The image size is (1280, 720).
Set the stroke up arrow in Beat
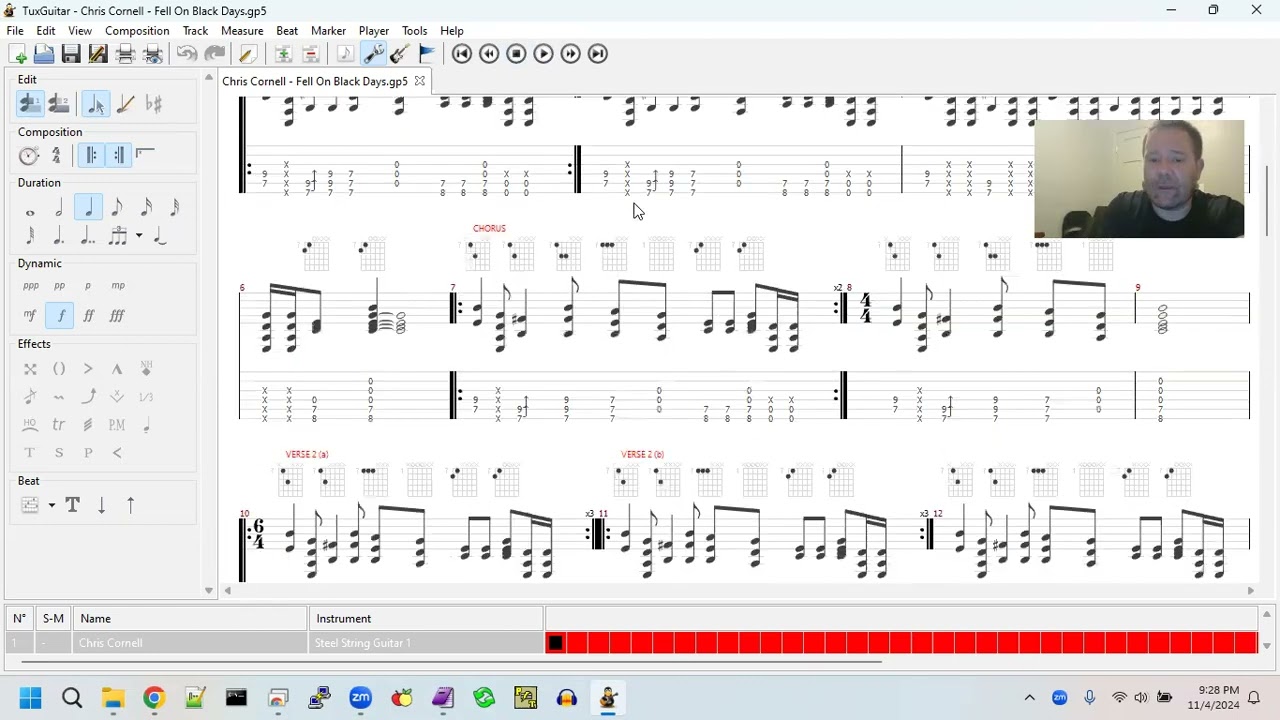[130, 506]
